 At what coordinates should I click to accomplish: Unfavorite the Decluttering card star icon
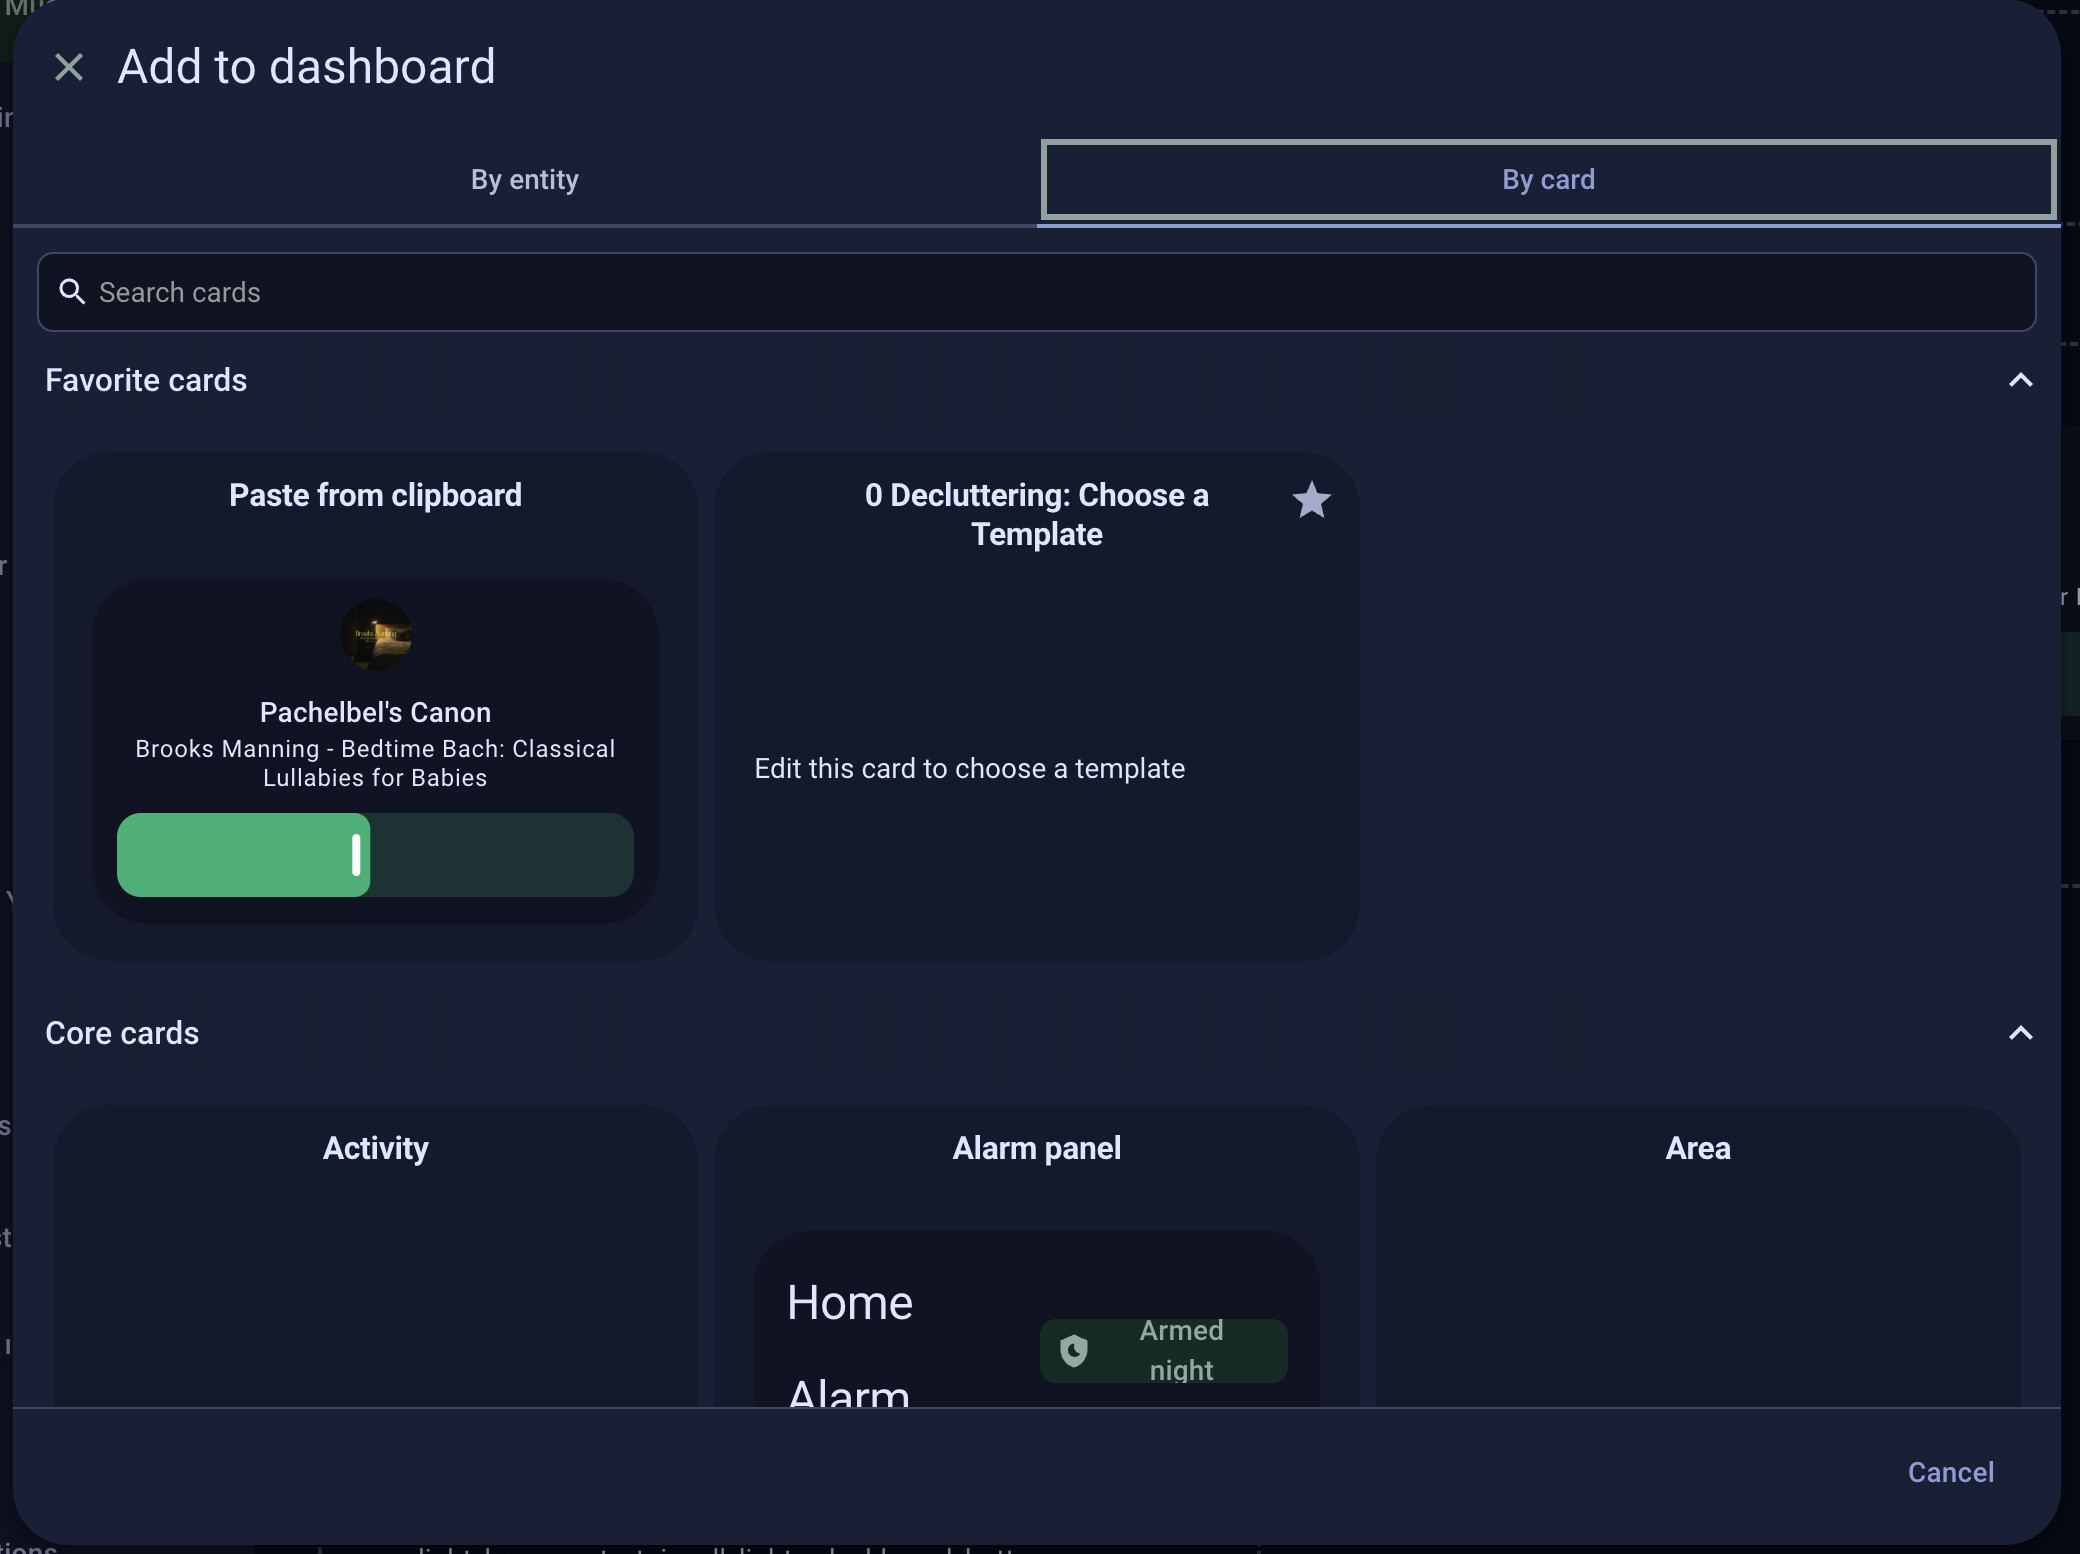pyautogui.click(x=1311, y=500)
